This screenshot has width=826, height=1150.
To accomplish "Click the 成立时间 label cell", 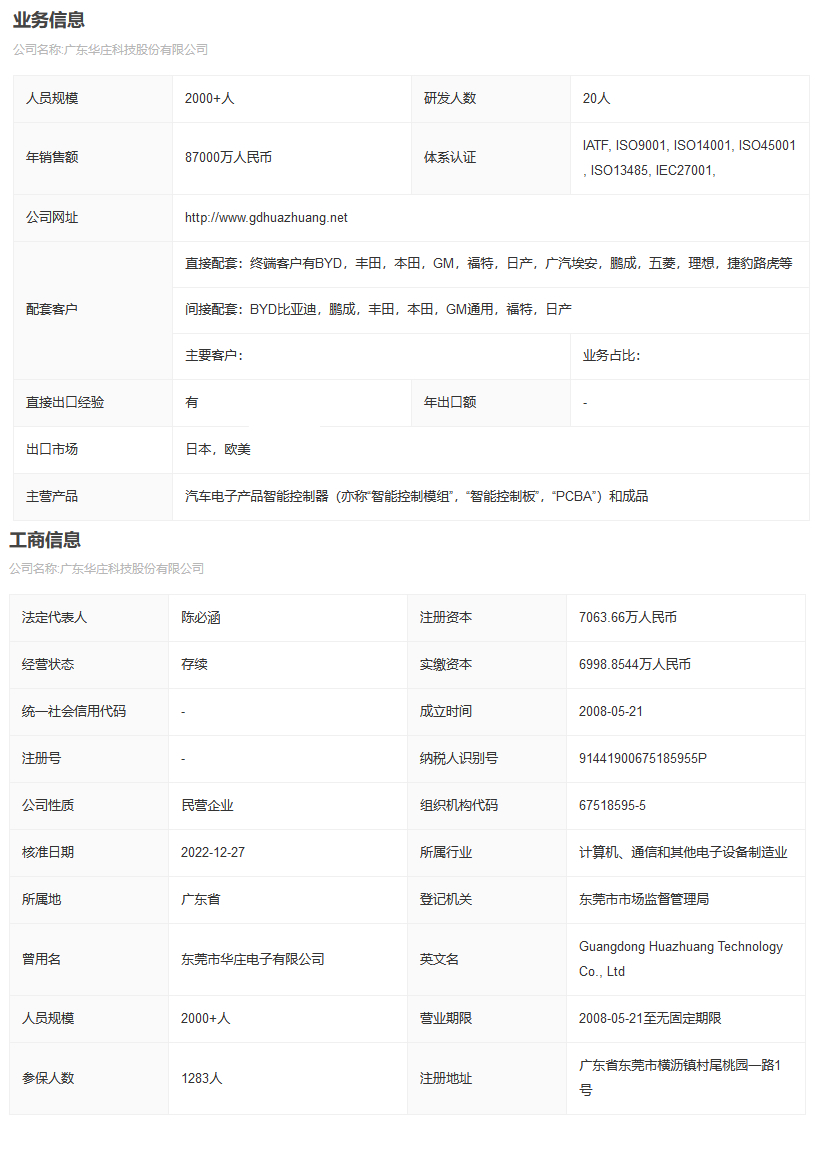I will (487, 711).
